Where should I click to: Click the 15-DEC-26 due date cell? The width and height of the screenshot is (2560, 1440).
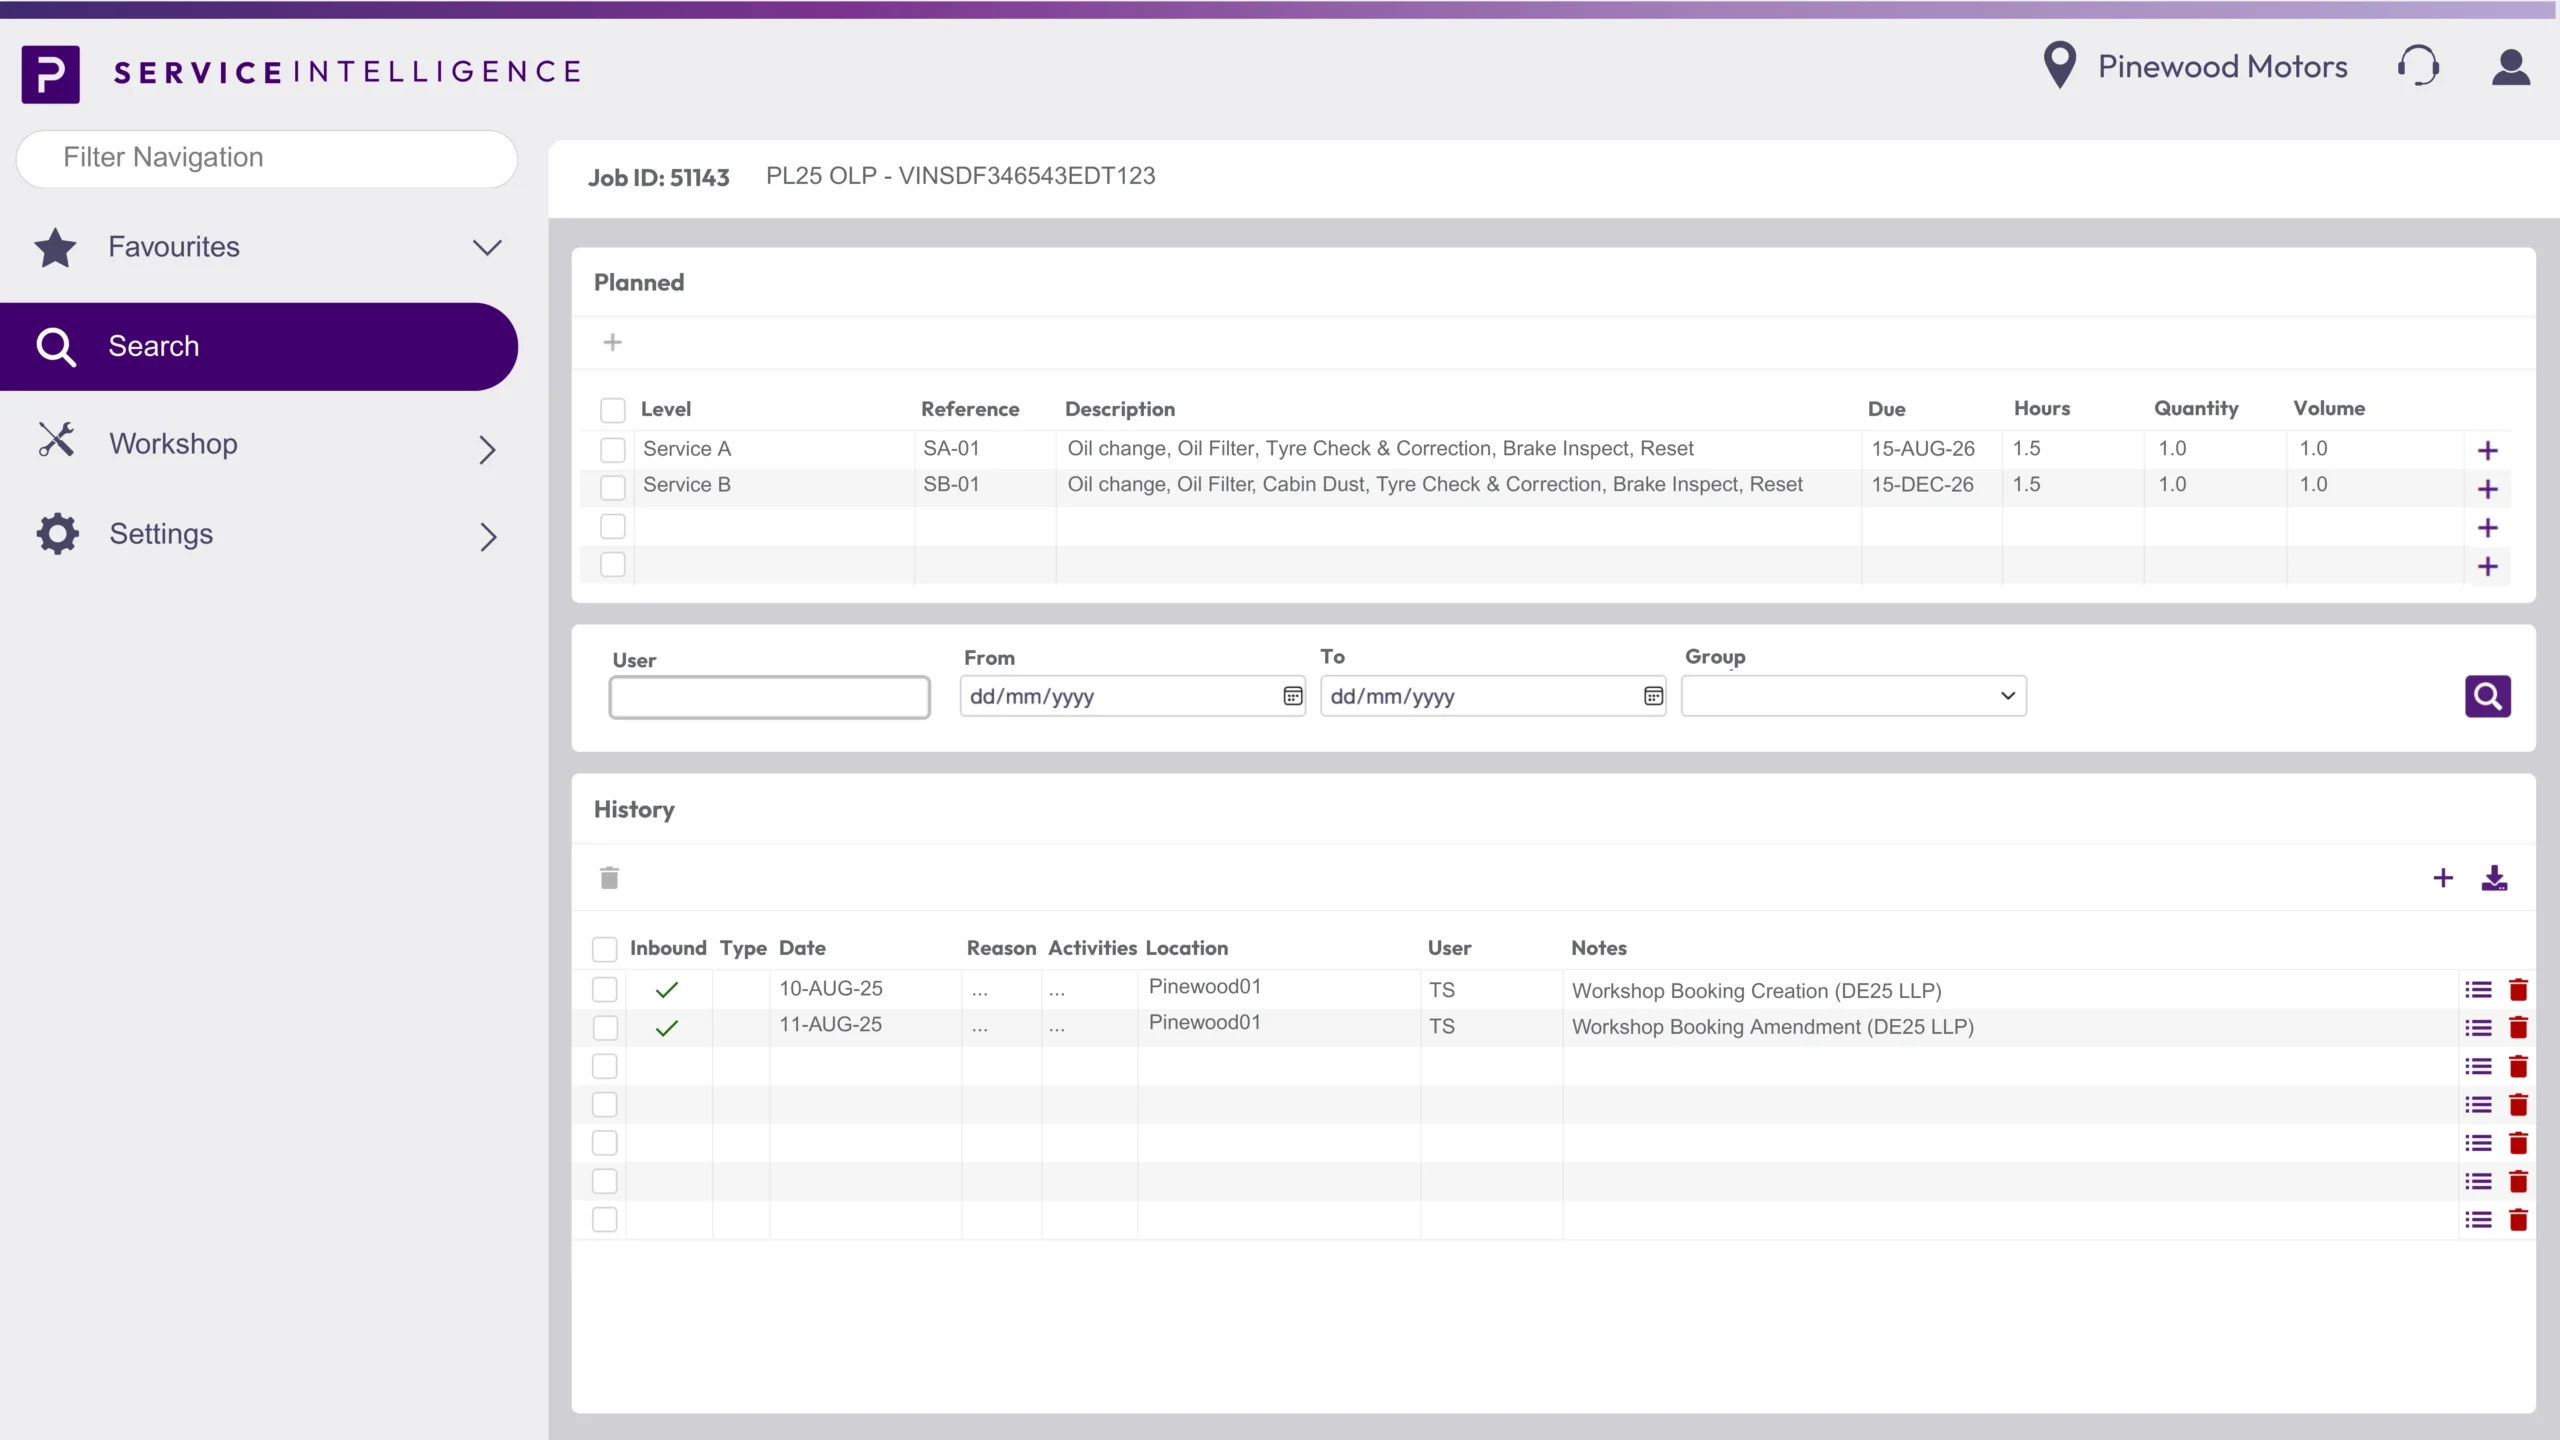[1922, 485]
